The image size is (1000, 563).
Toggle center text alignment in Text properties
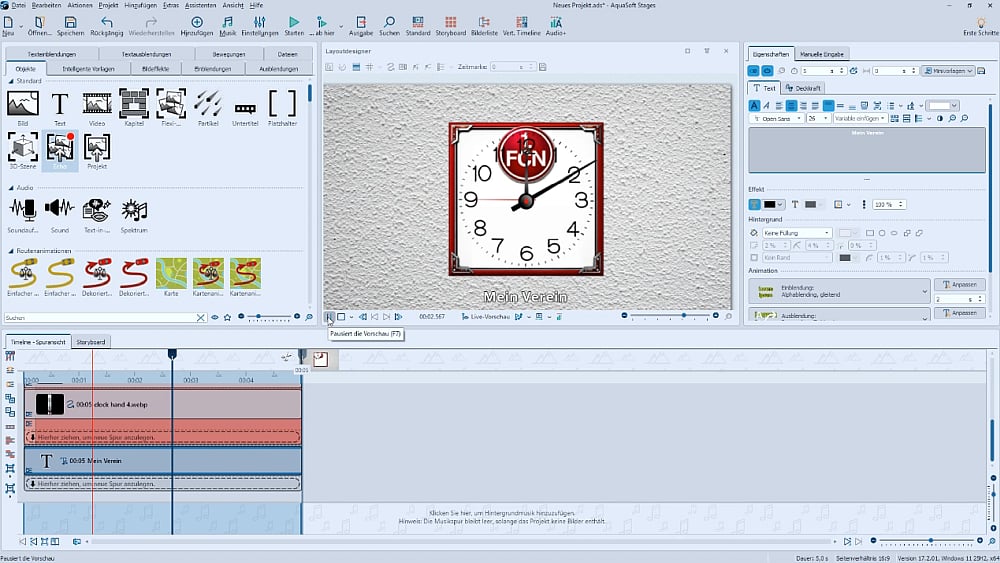[x=791, y=105]
